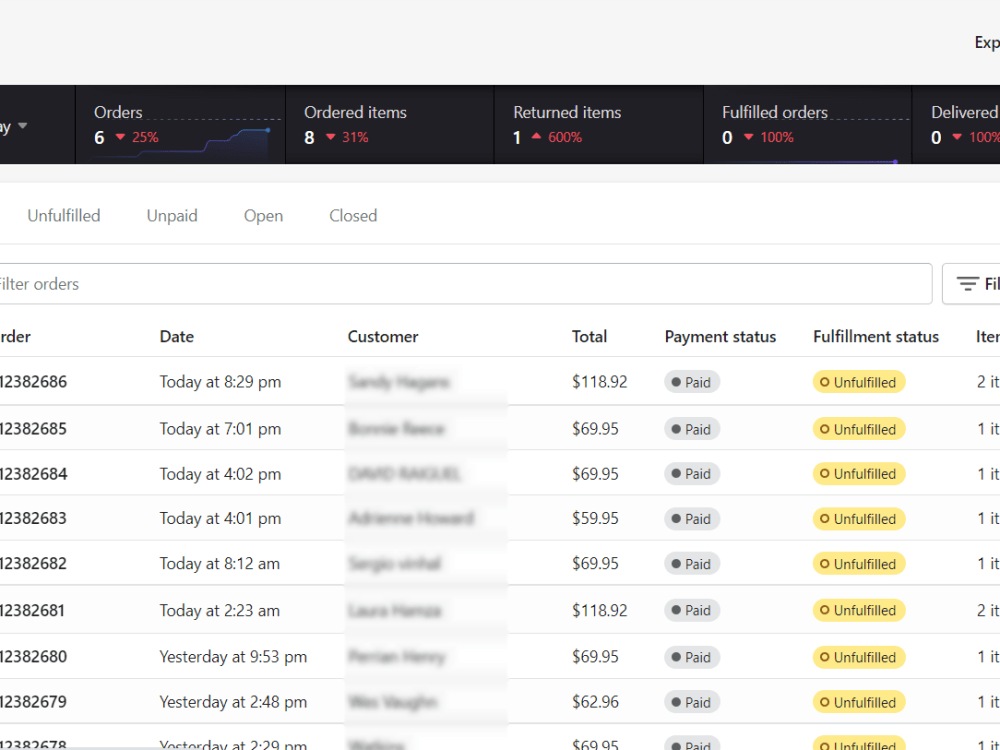Click the clock icon in order #12382686's Unfulfilled badge
1000x750 pixels.
pos(827,382)
